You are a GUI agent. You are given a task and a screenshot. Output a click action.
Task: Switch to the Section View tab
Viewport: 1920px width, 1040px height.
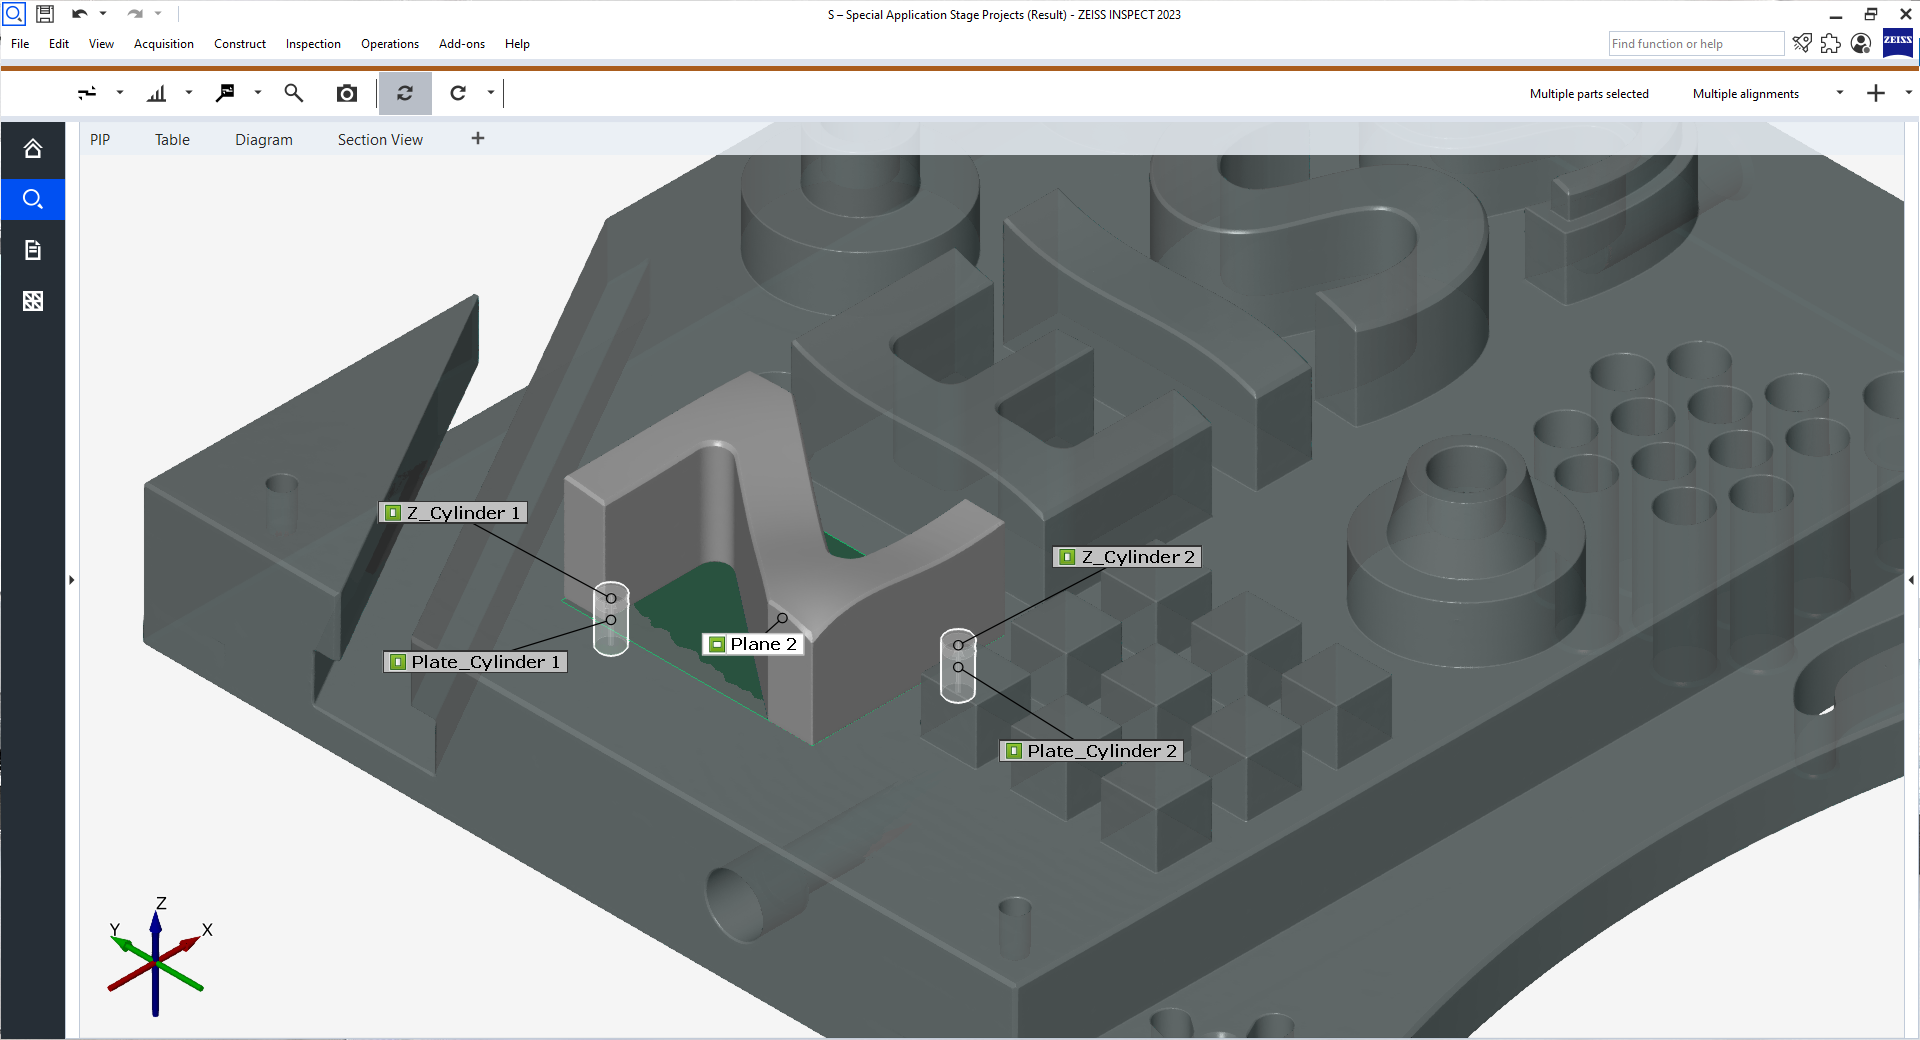tap(380, 139)
